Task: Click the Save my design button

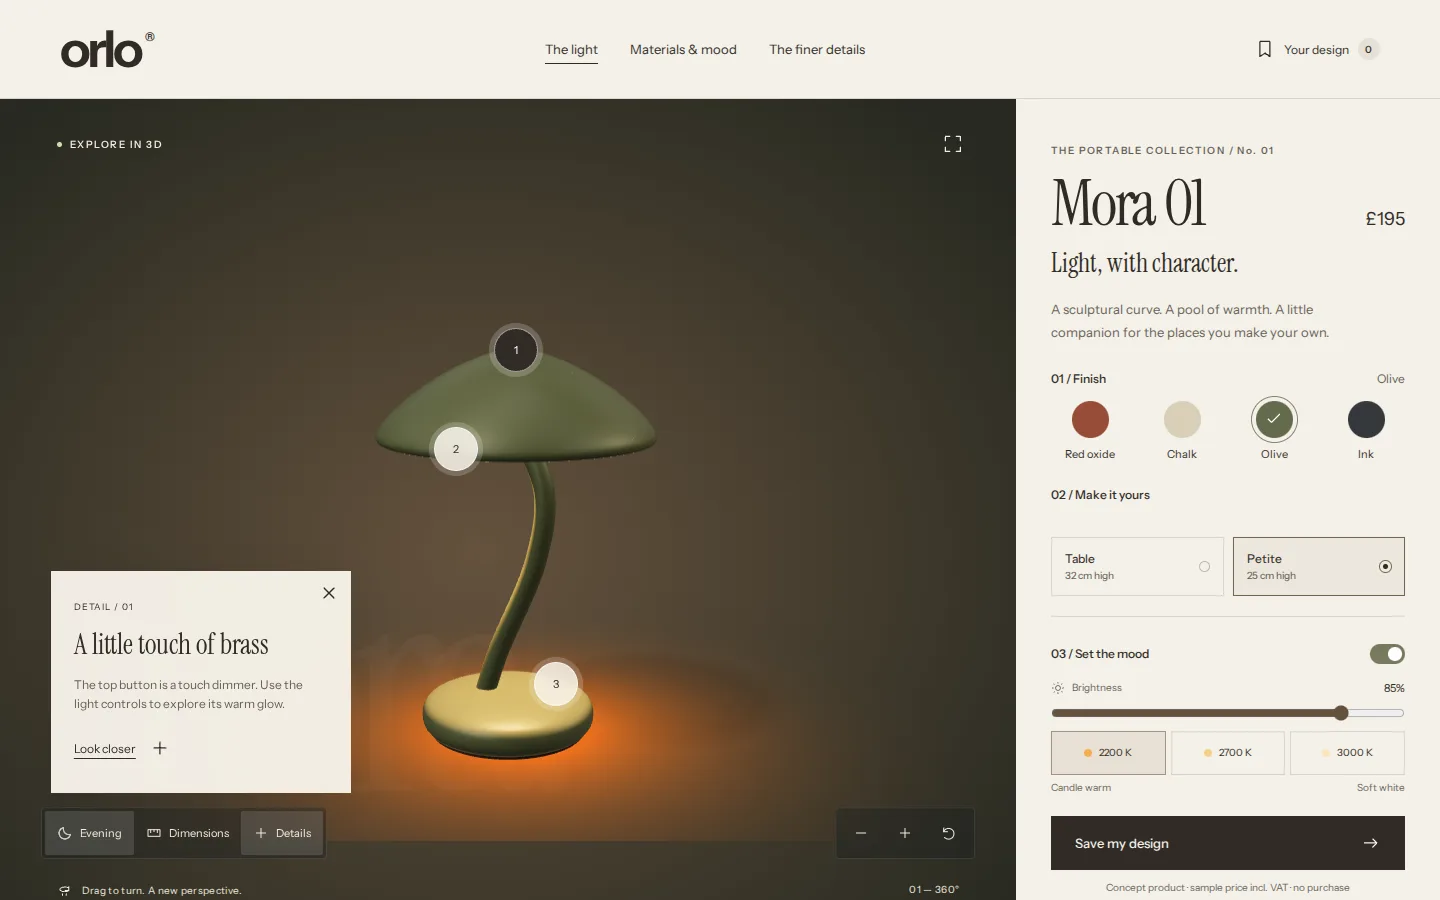Action: [x=1228, y=843]
